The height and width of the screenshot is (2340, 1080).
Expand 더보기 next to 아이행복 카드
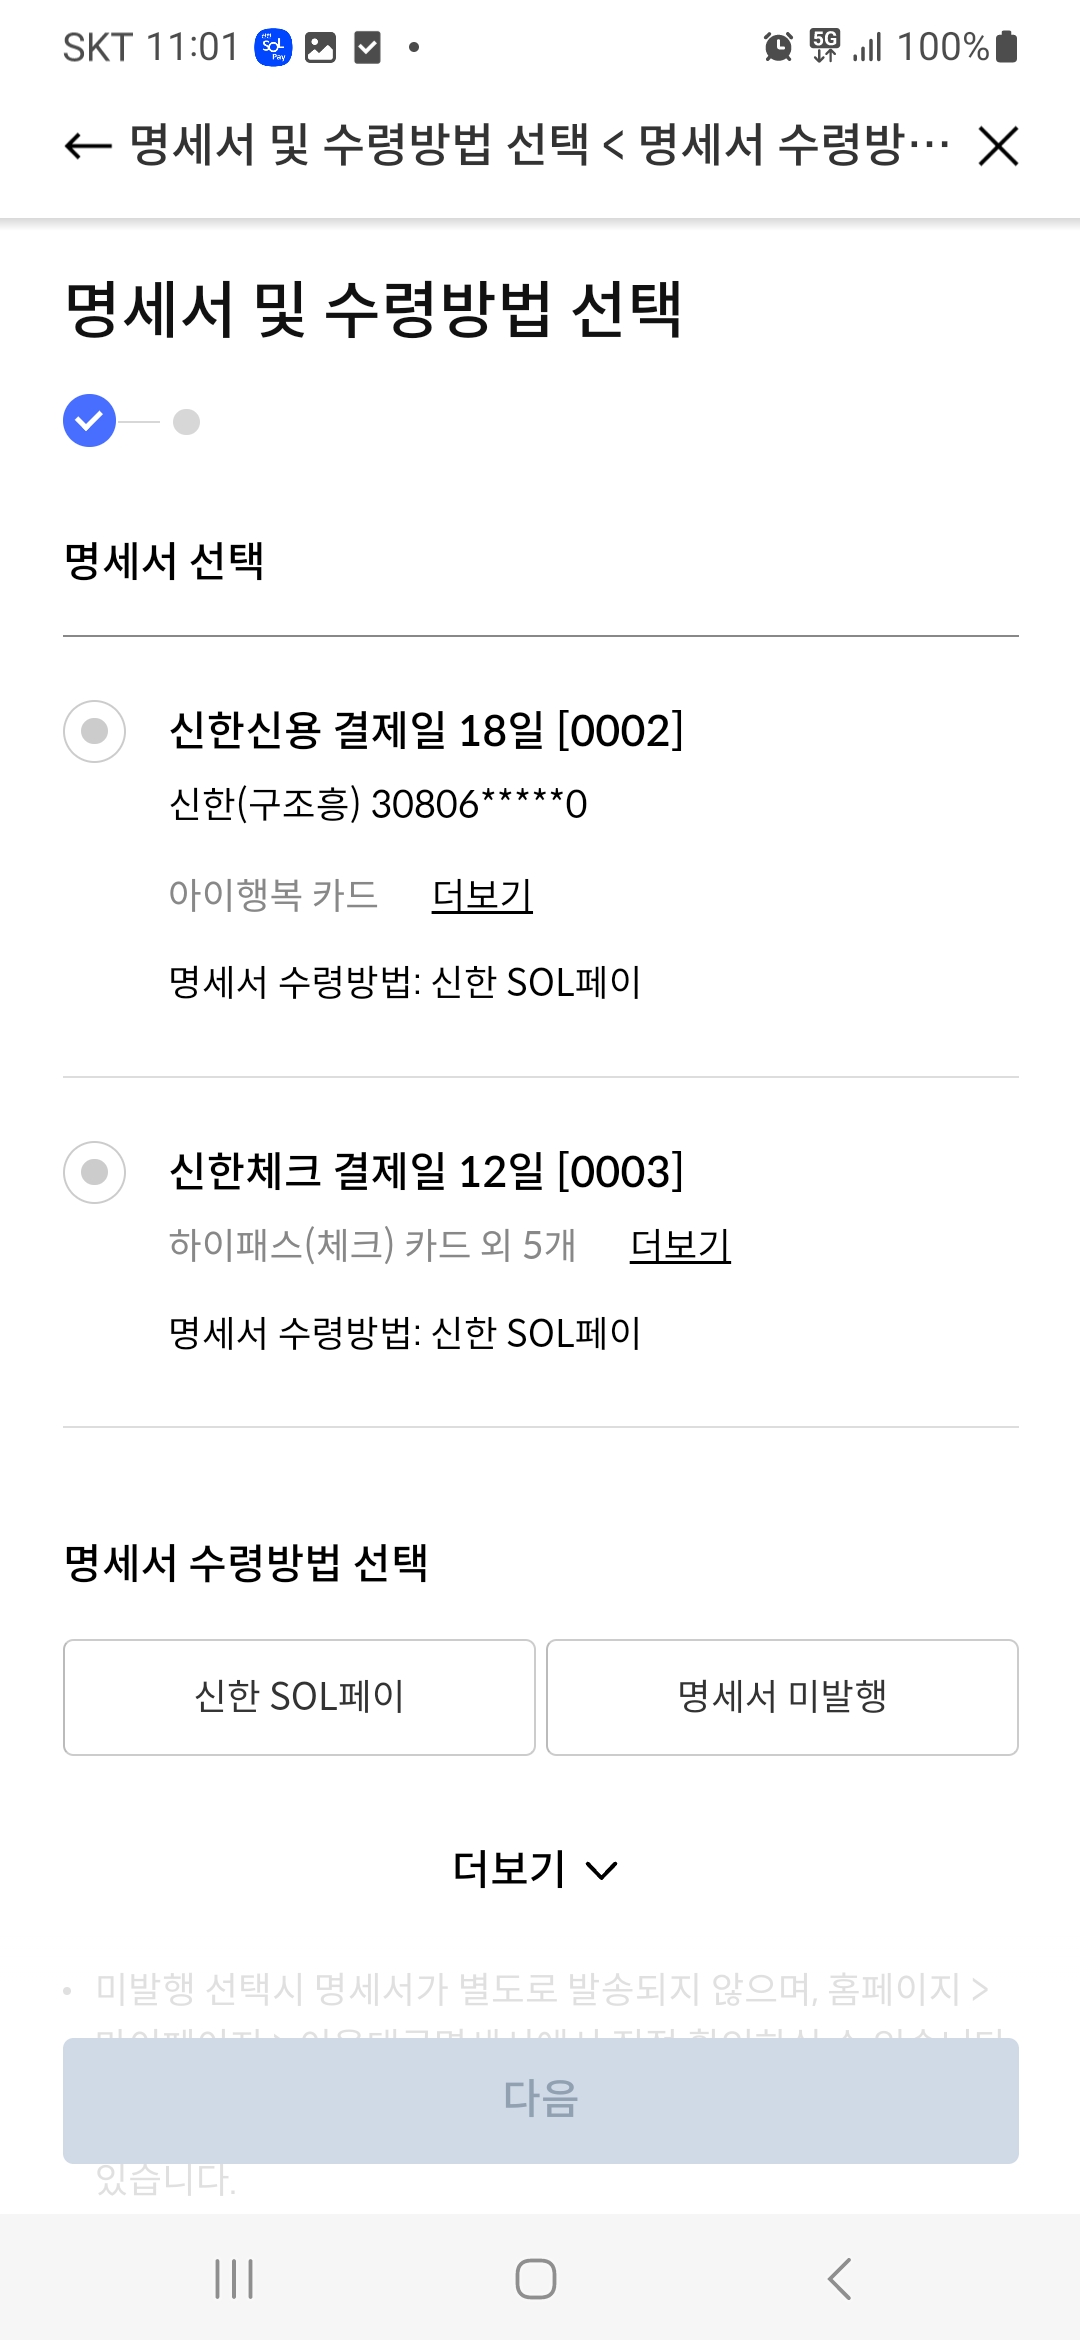pyautogui.click(x=482, y=895)
